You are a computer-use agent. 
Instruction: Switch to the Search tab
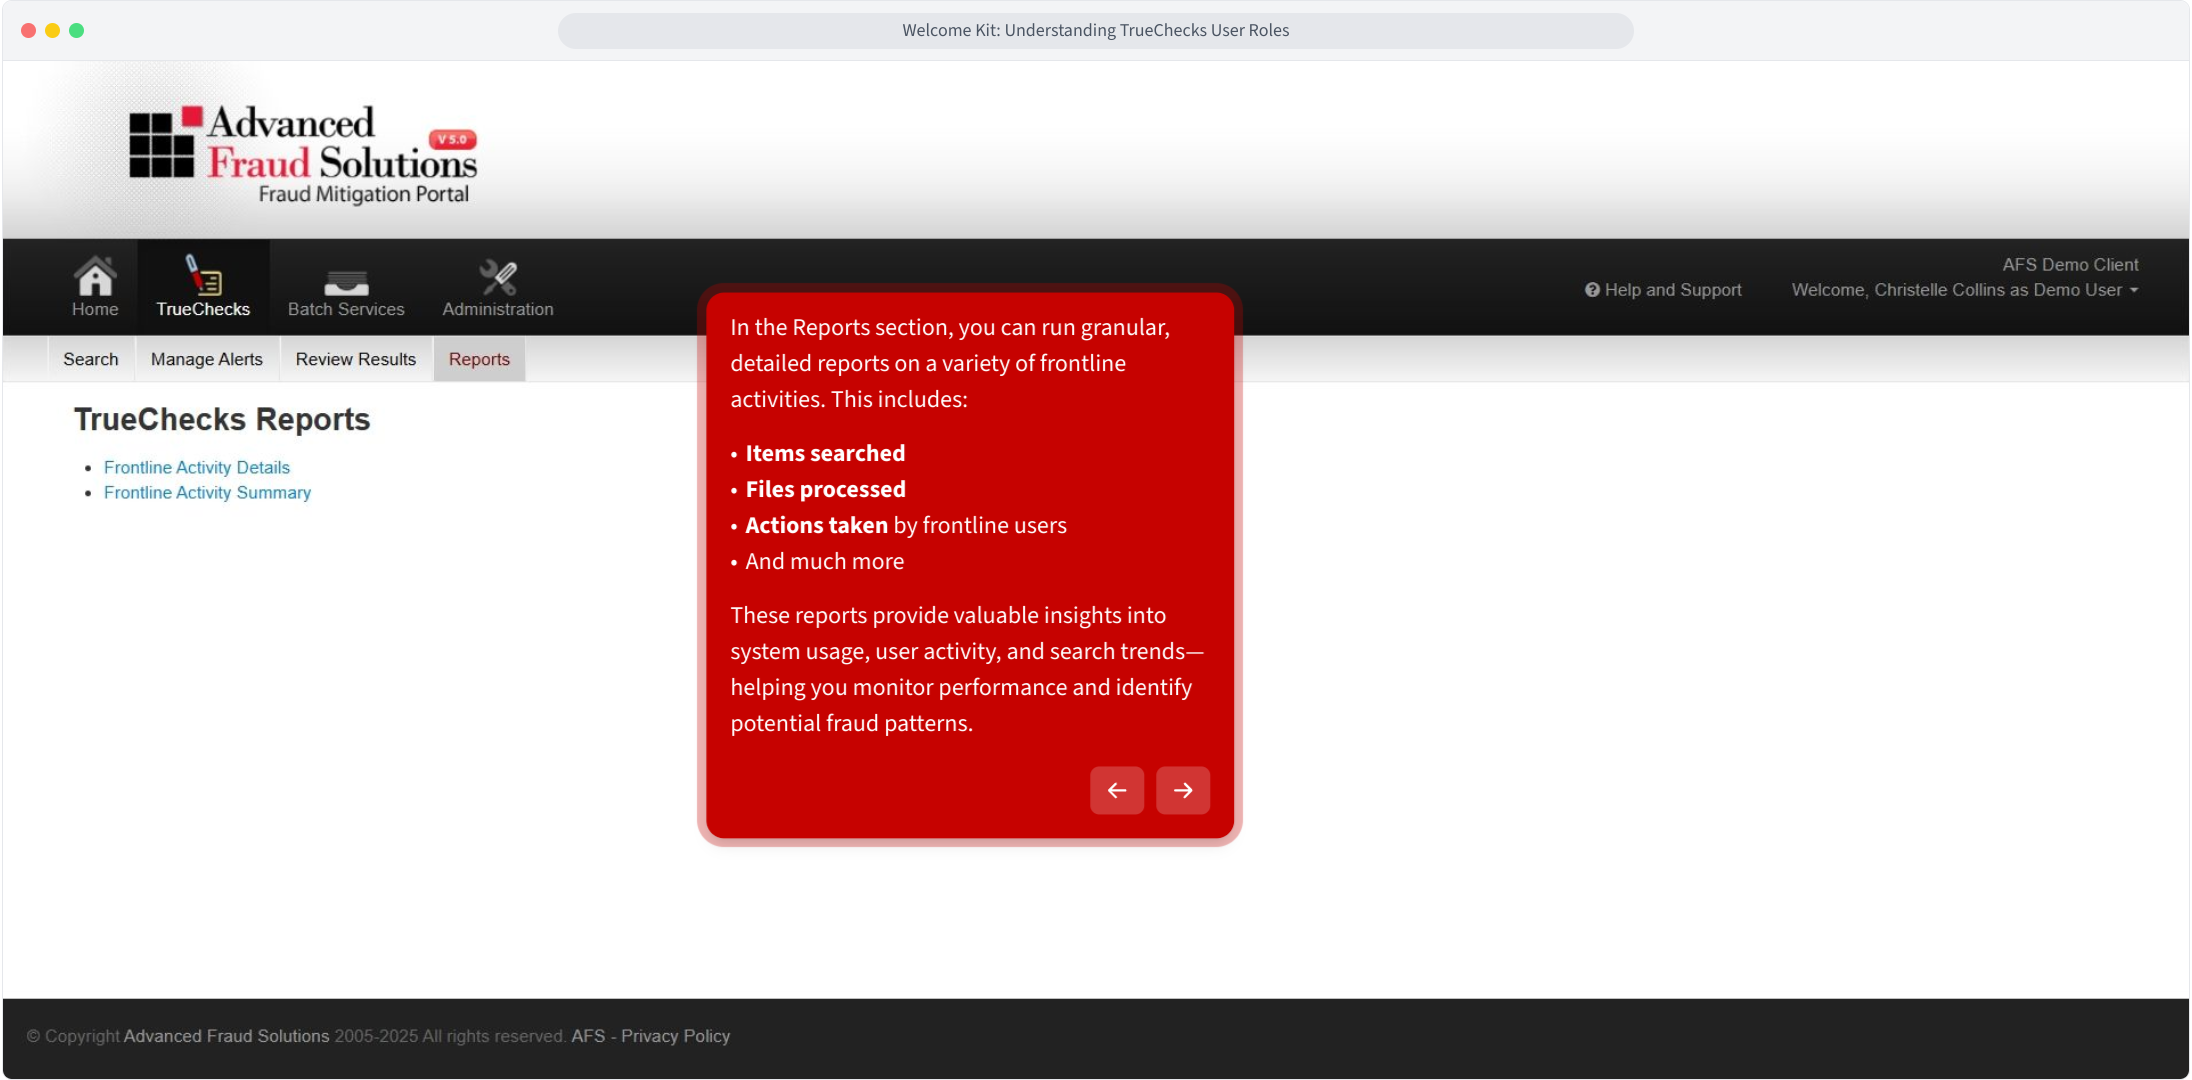pyautogui.click(x=91, y=359)
